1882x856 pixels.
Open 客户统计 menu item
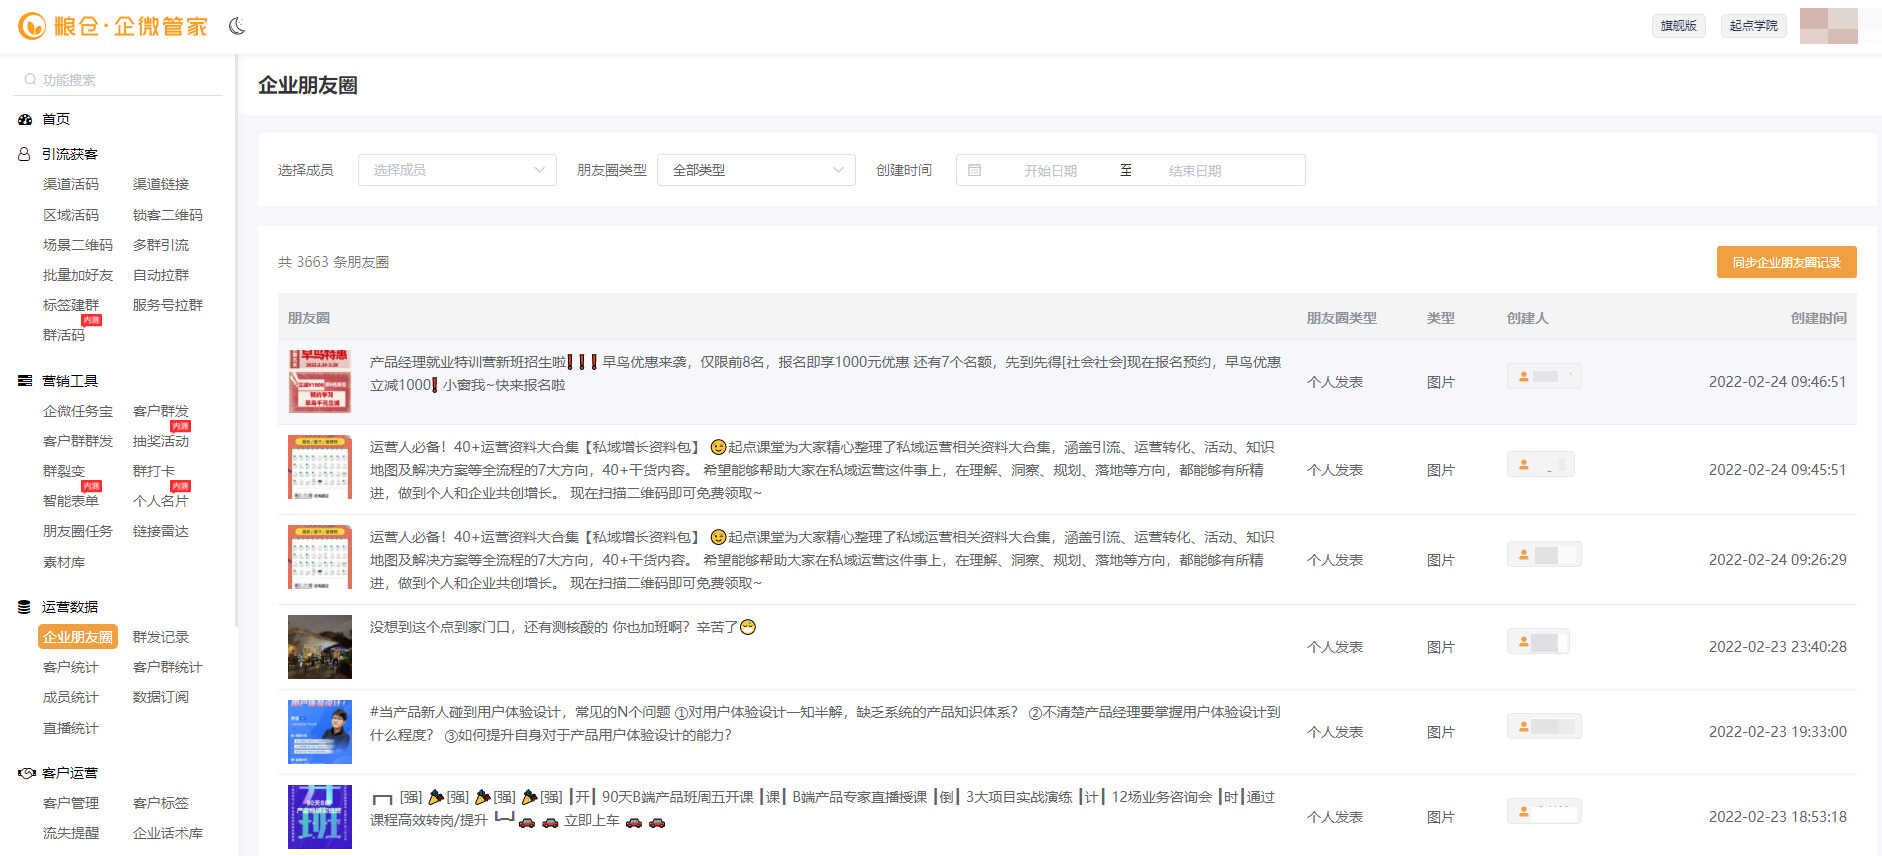[x=71, y=667]
